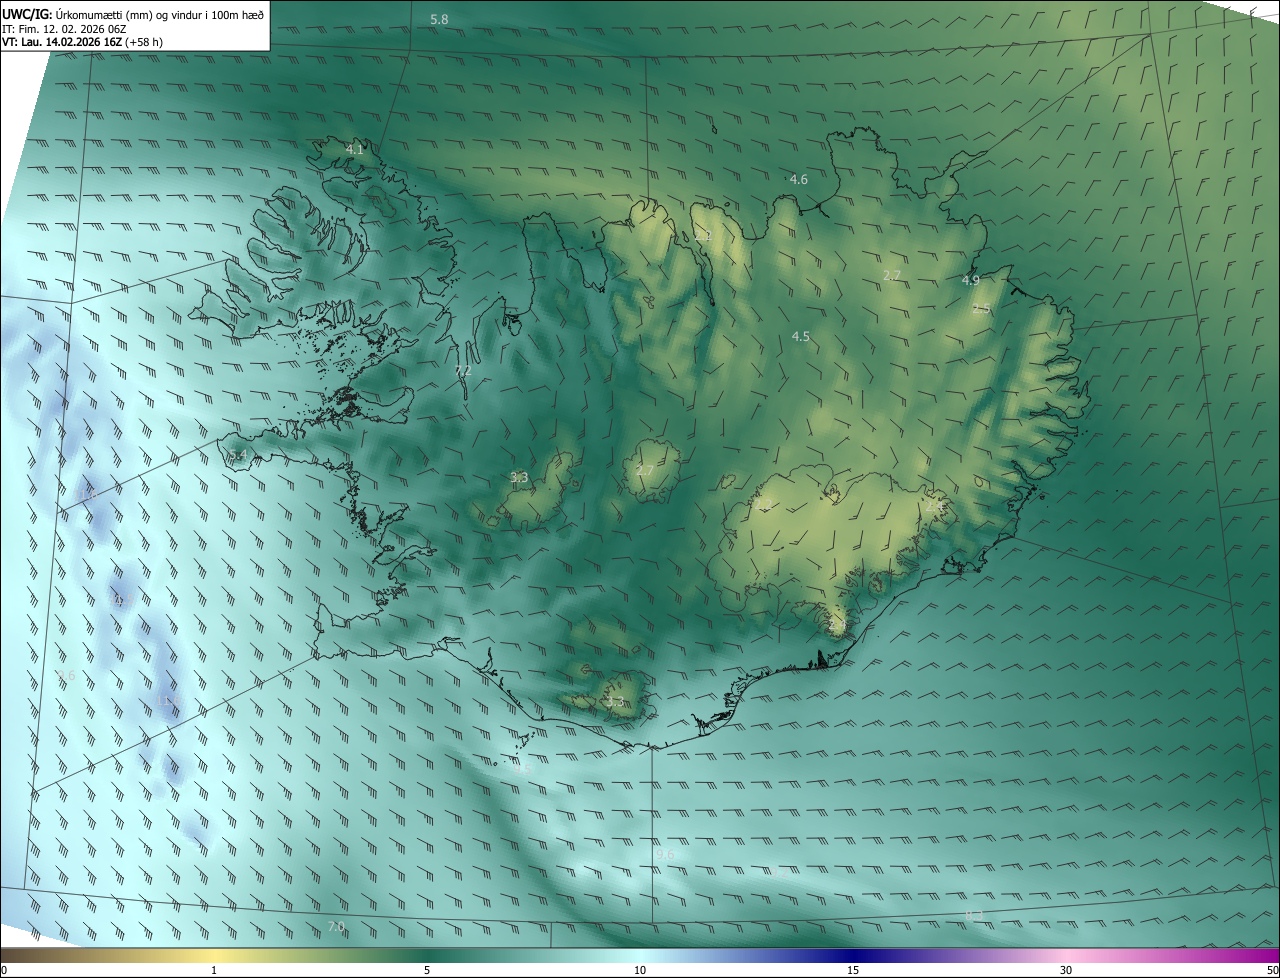Click the 5.8 precipitation value label
Viewport: 1280px width, 978px height.
439,20
